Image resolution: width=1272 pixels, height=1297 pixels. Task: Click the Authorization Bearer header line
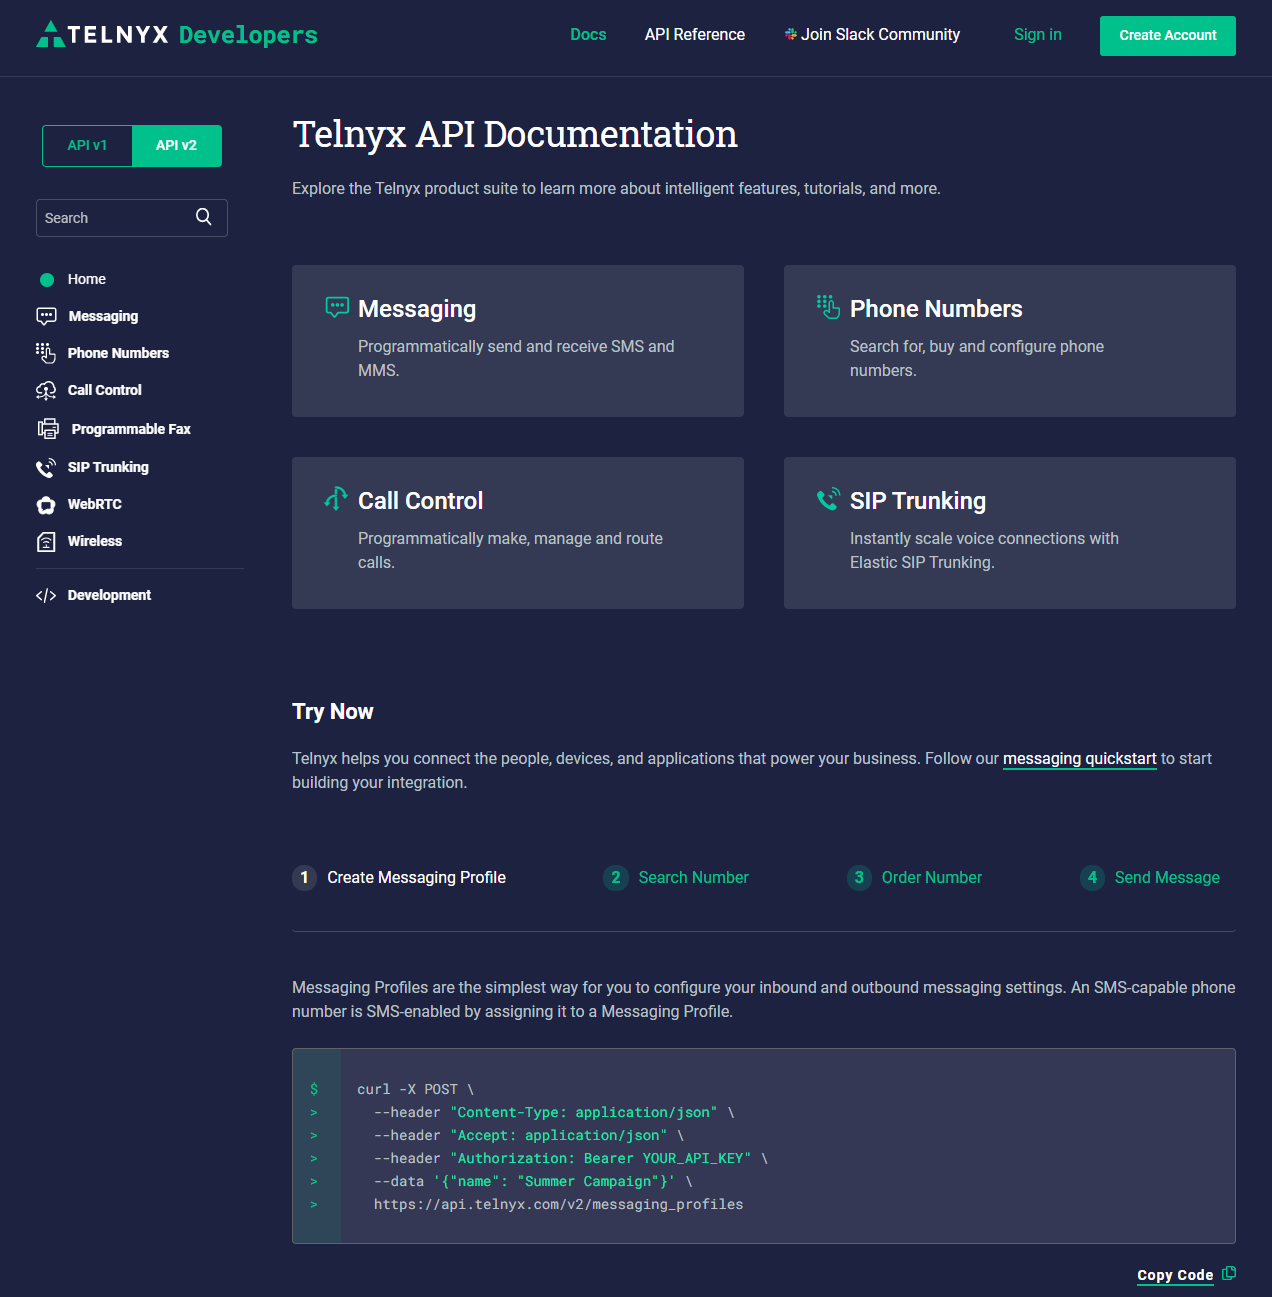point(571,1159)
